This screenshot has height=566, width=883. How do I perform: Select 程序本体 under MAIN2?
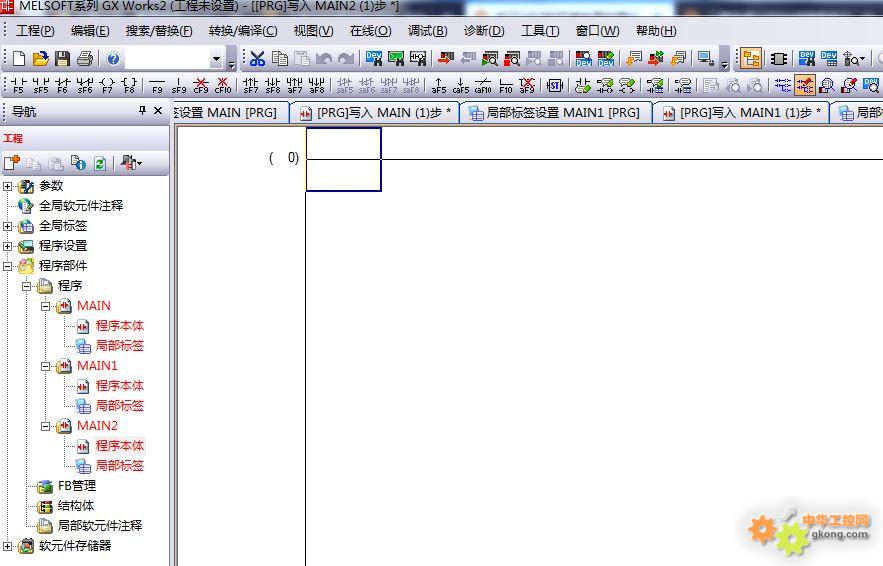click(119, 445)
